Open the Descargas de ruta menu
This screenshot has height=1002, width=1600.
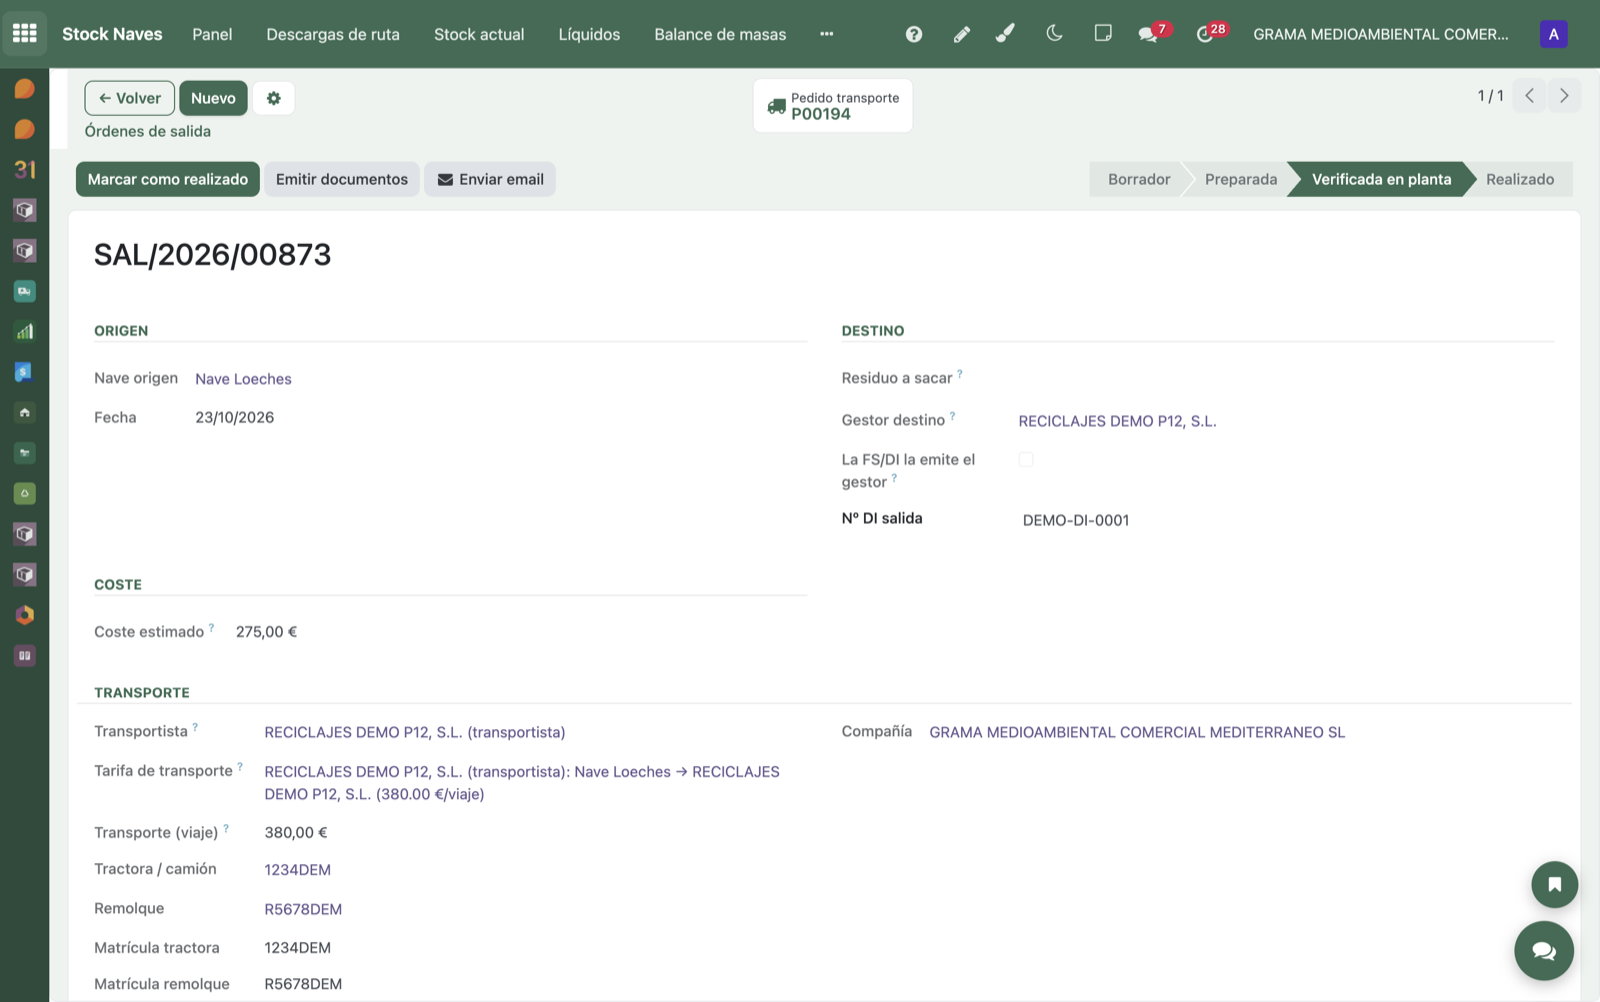tap(333, 34)
